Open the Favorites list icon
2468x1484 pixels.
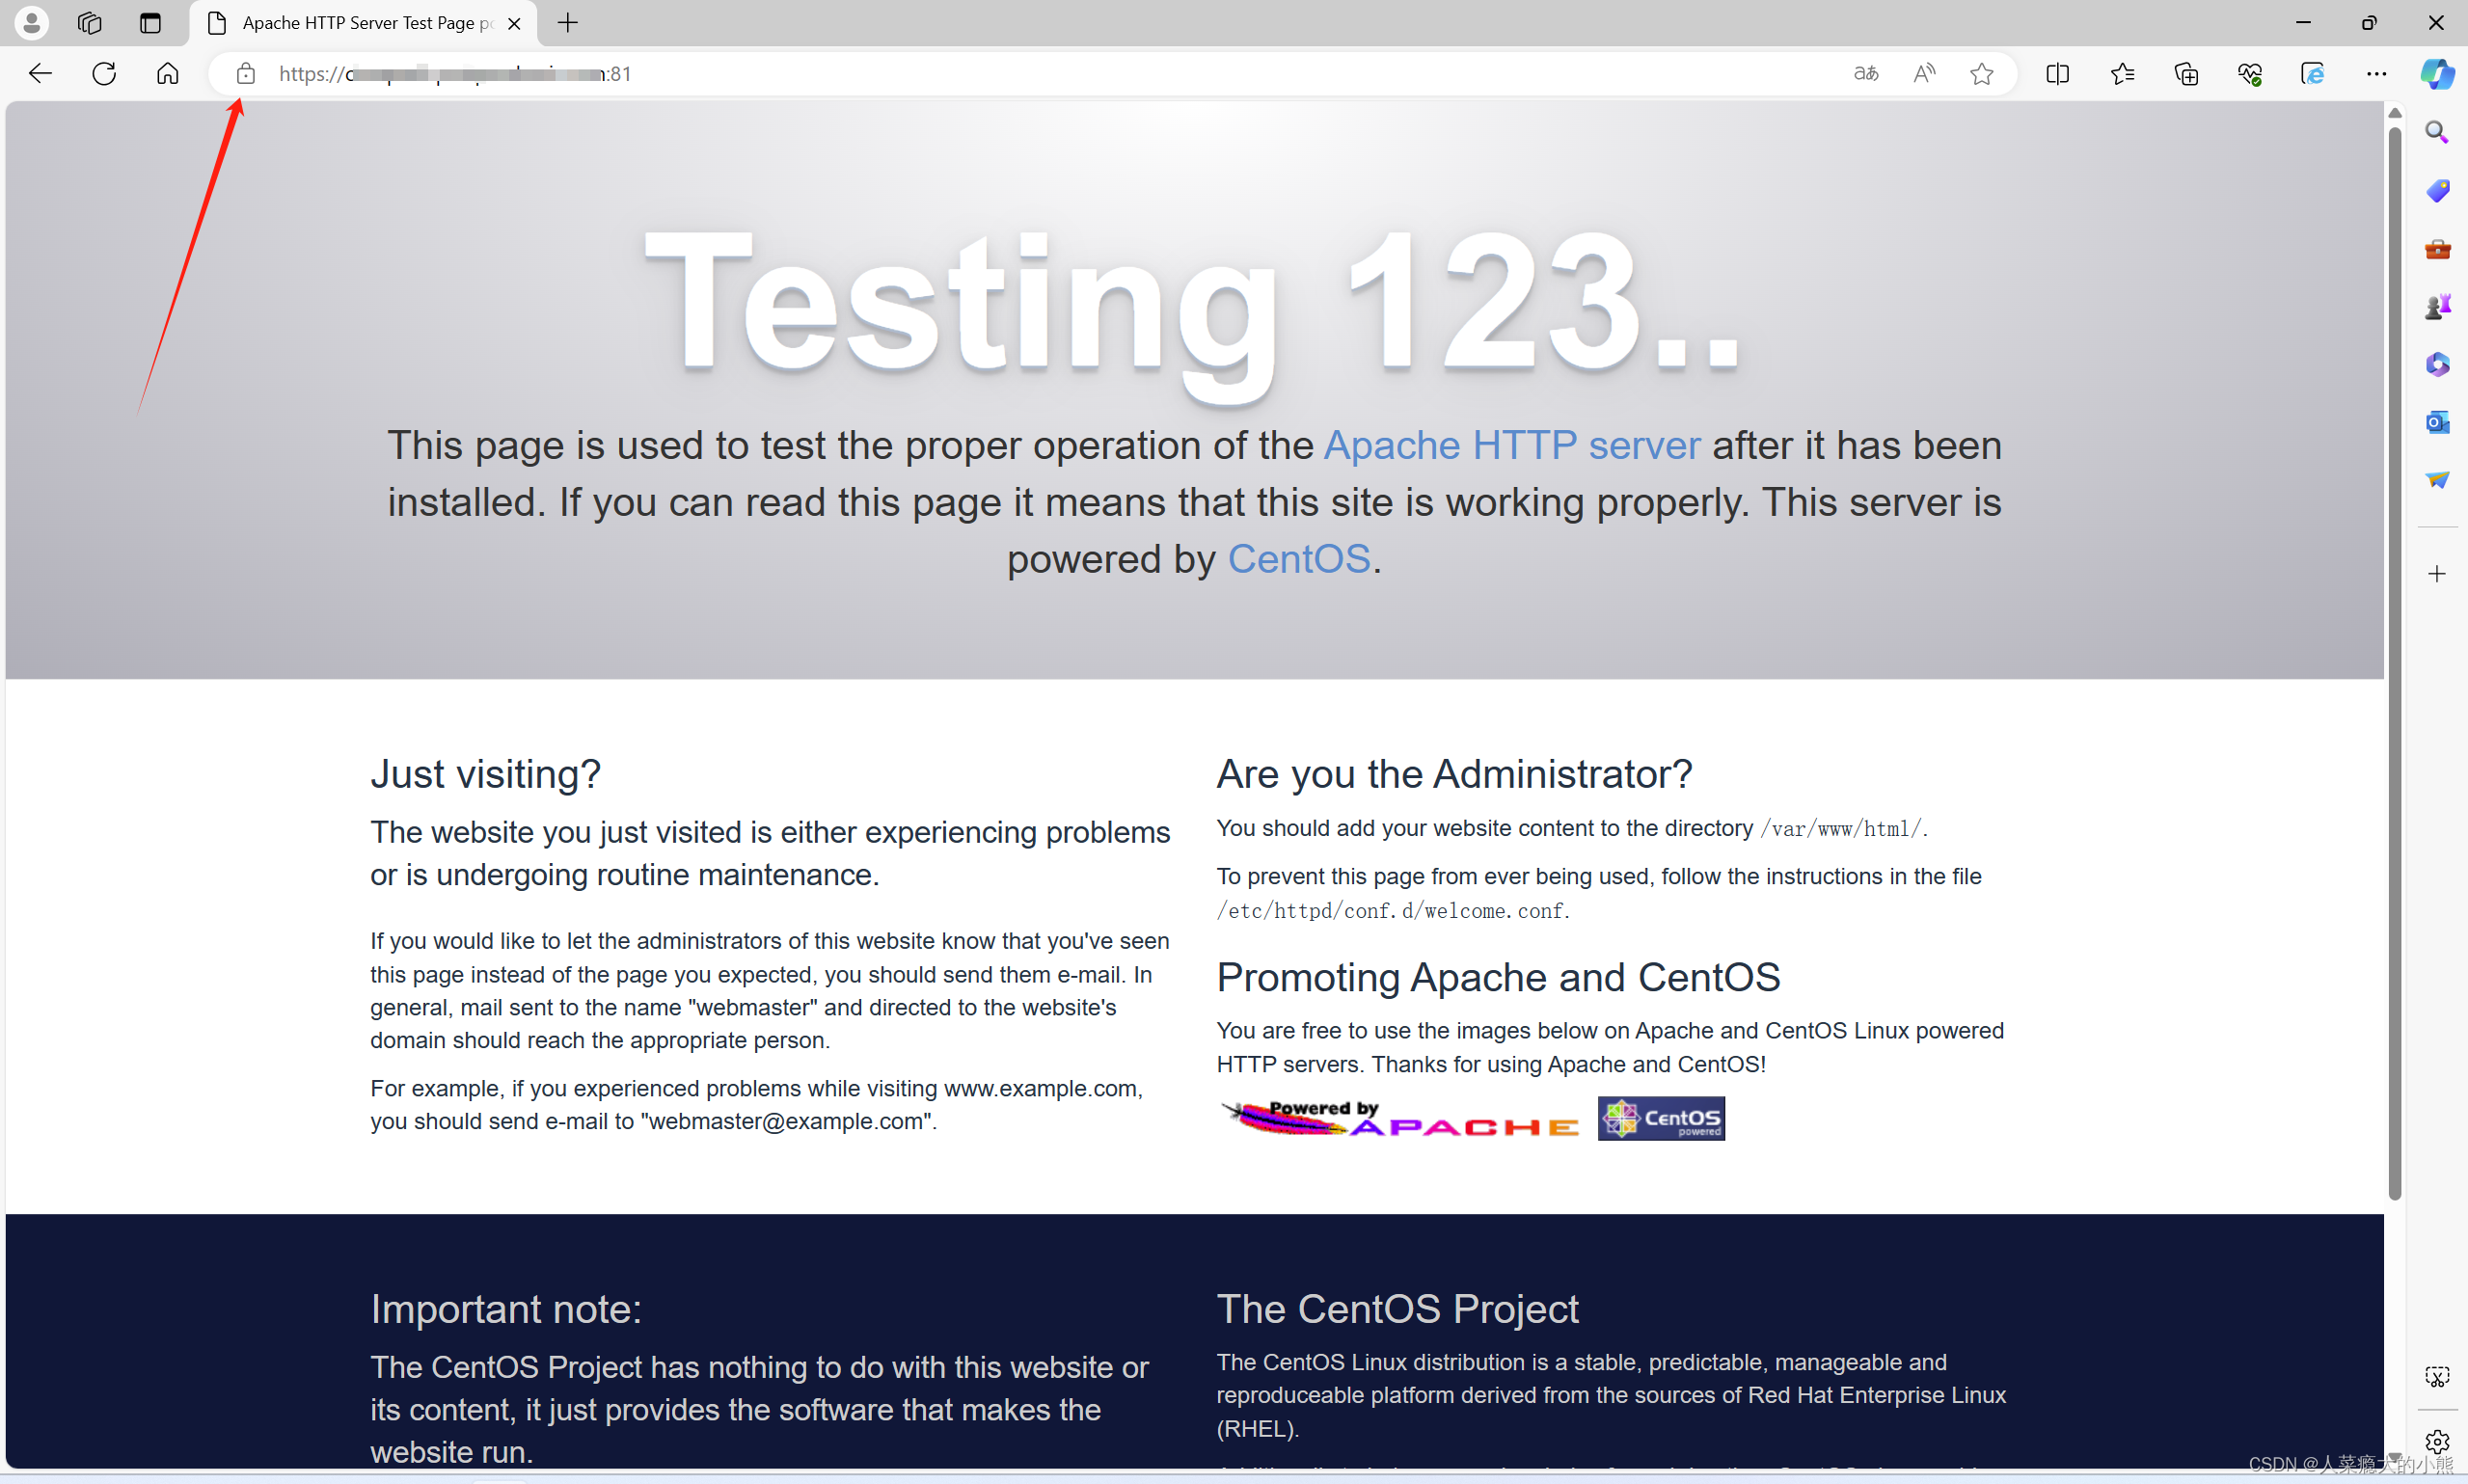tap(2122, 74)
